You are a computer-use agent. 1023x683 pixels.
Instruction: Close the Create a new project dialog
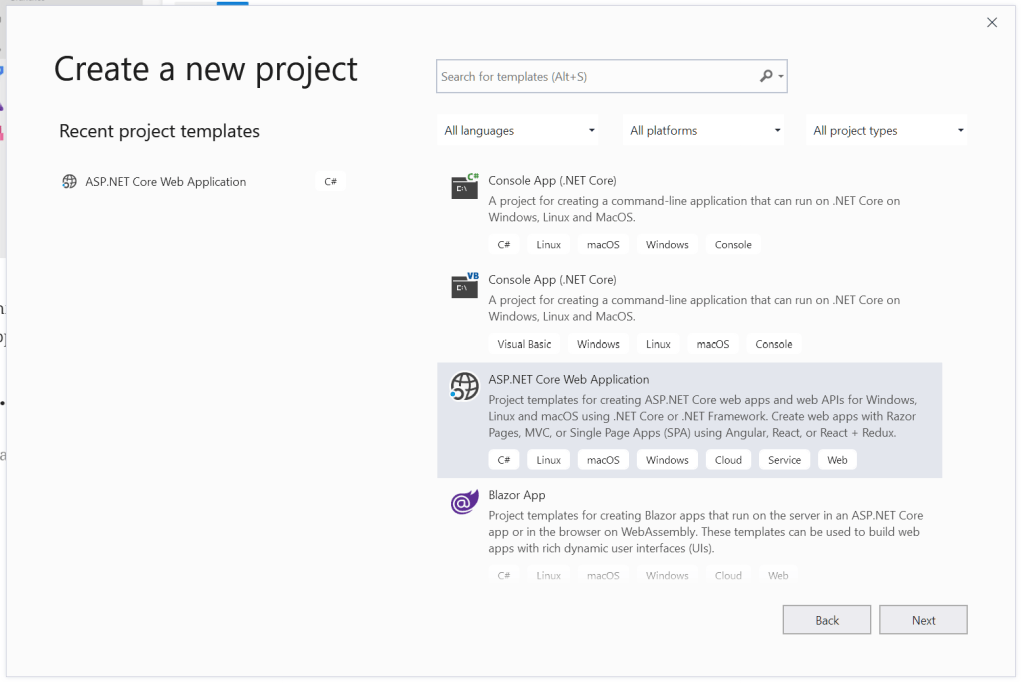991,22
